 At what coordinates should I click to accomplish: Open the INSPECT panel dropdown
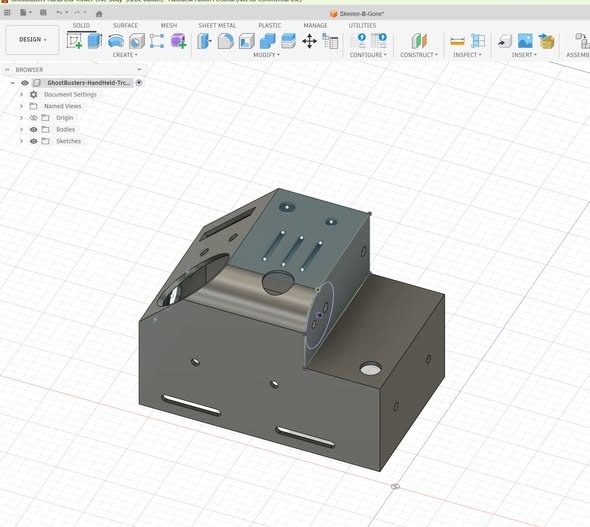[x=467, y=55]
